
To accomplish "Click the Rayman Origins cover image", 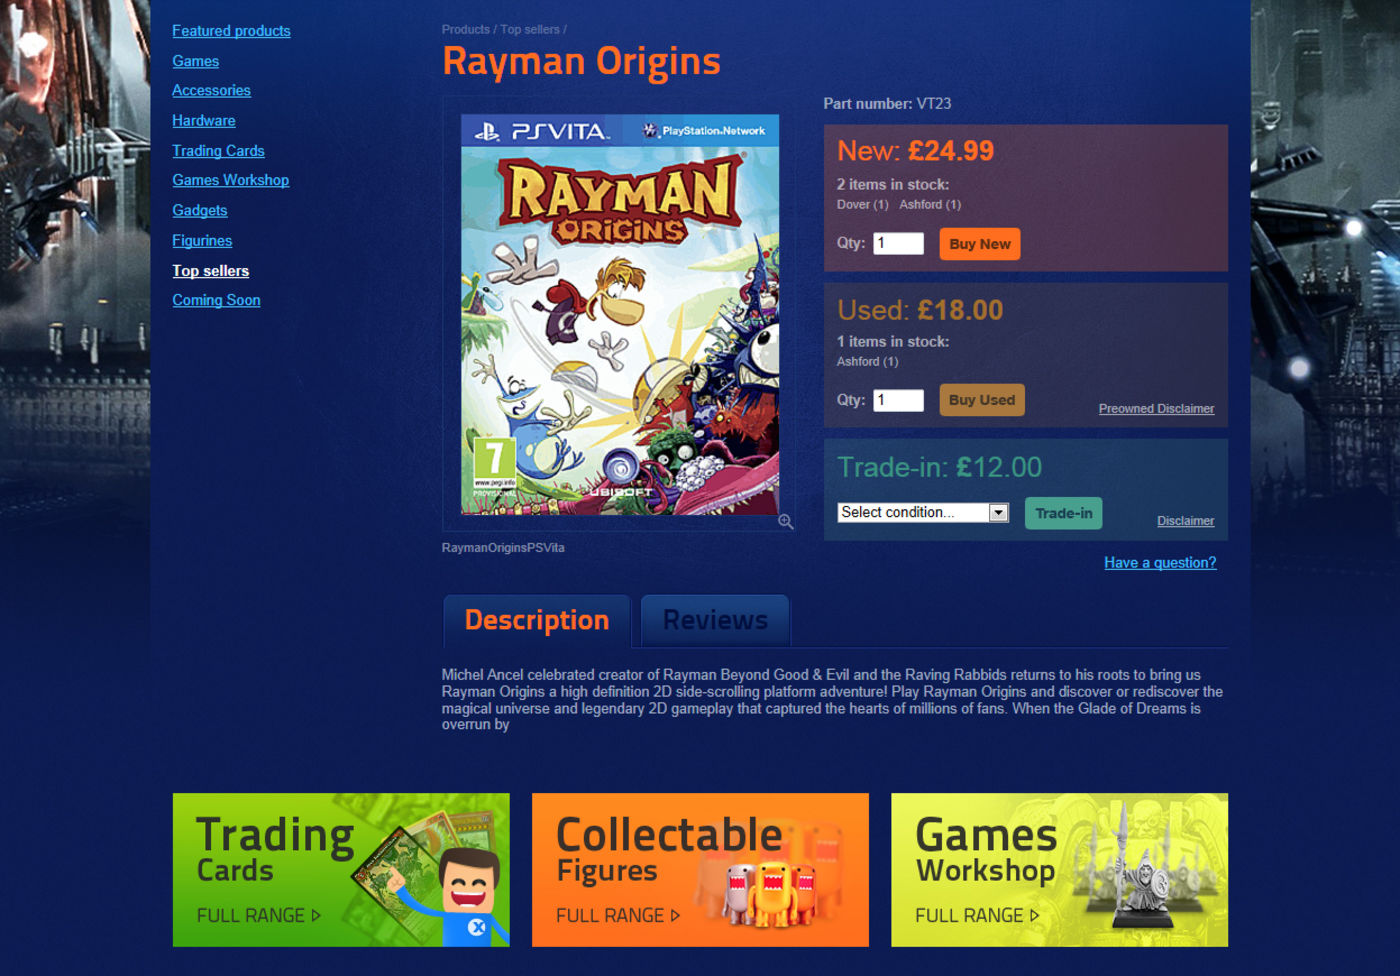I will tap(619, 314).
